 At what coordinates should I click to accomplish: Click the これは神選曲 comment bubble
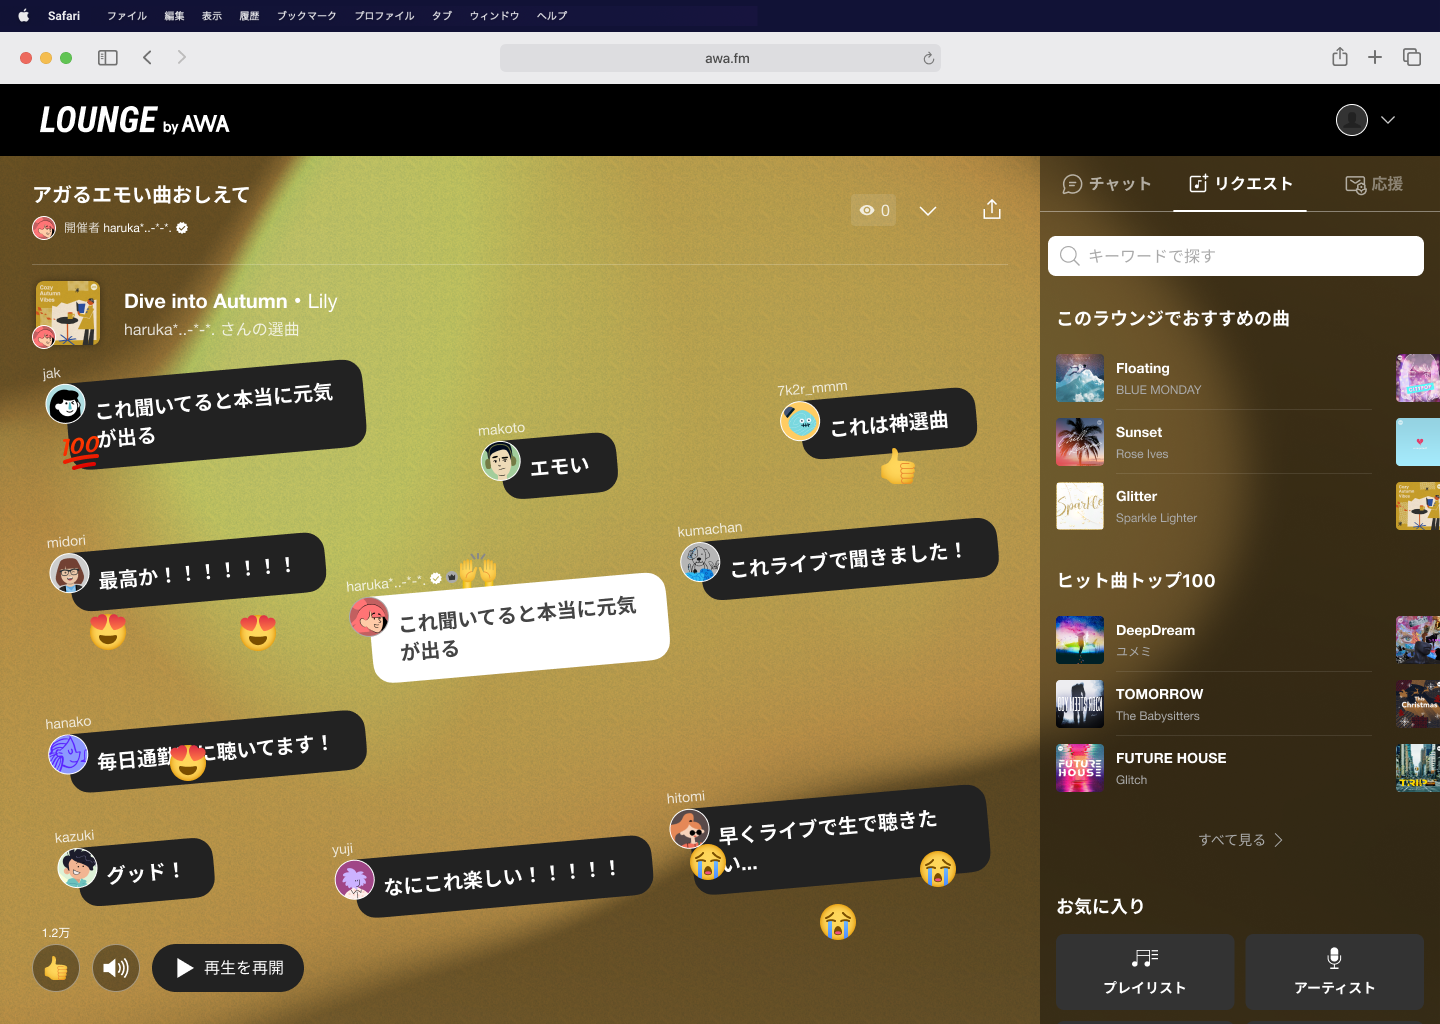pyautogui.click(x=889, y=423)
